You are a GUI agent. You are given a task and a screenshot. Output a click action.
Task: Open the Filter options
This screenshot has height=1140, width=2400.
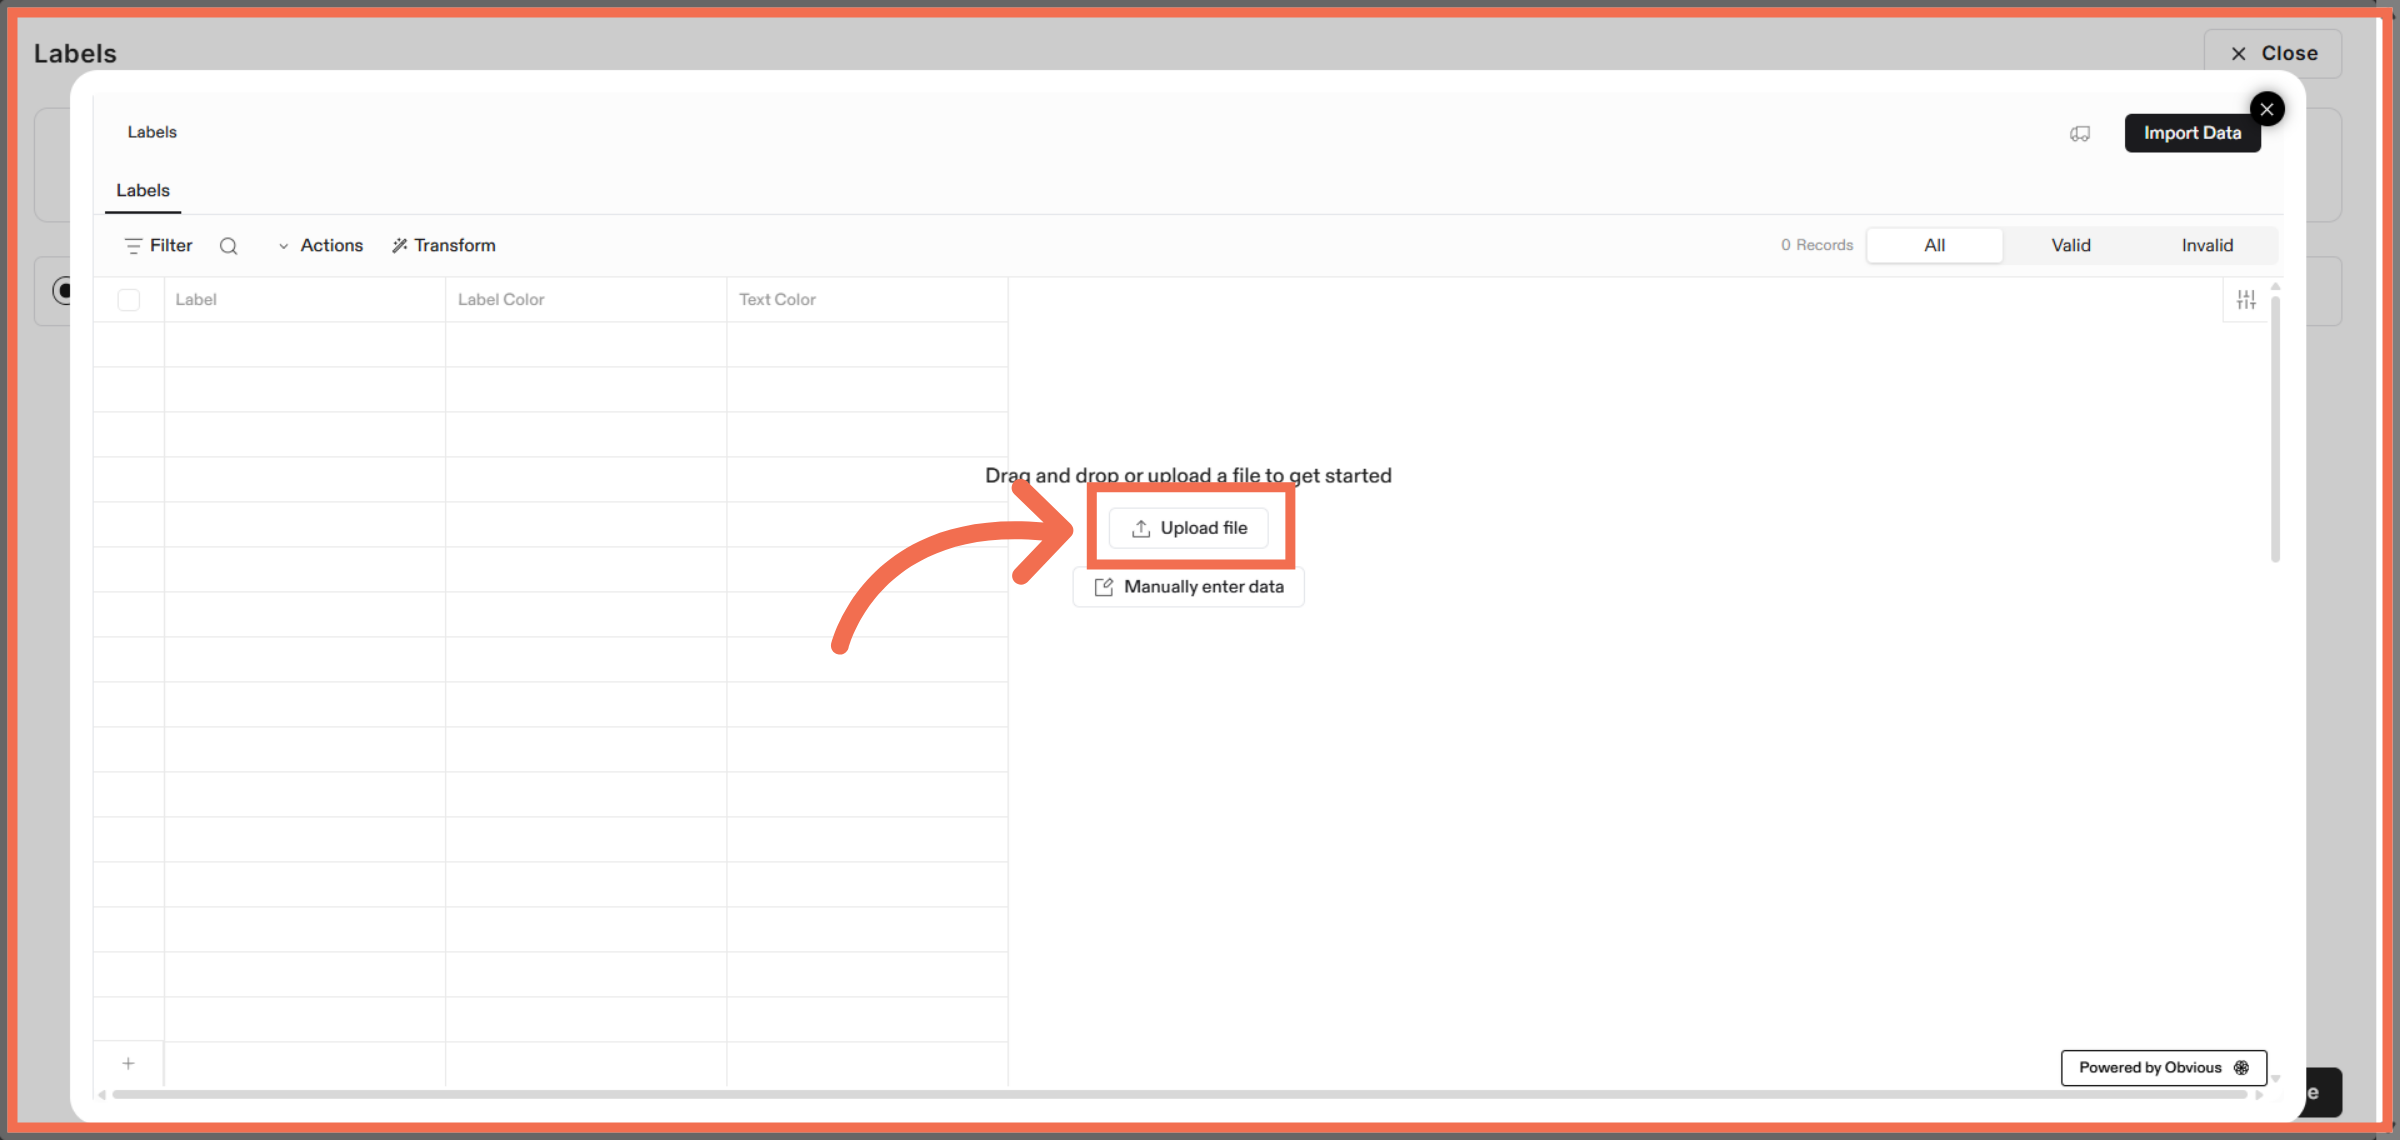coord(158,246)
